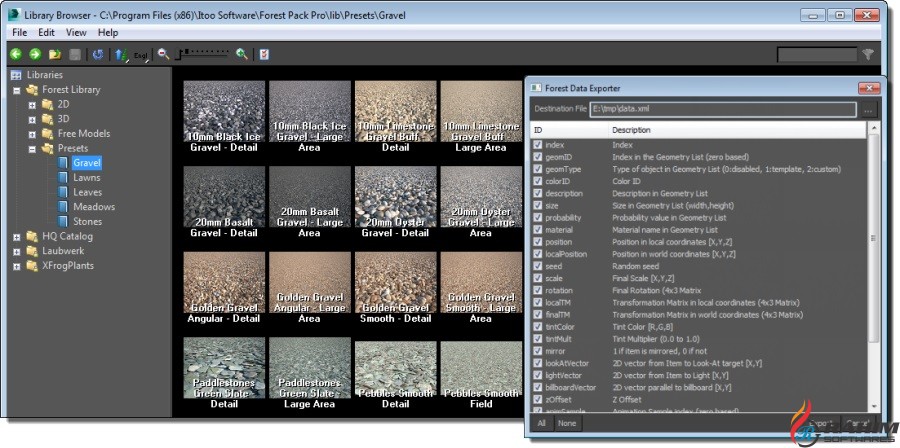Click the zoom in magnifier icon

pyautogui.click(x=241, y=54)
